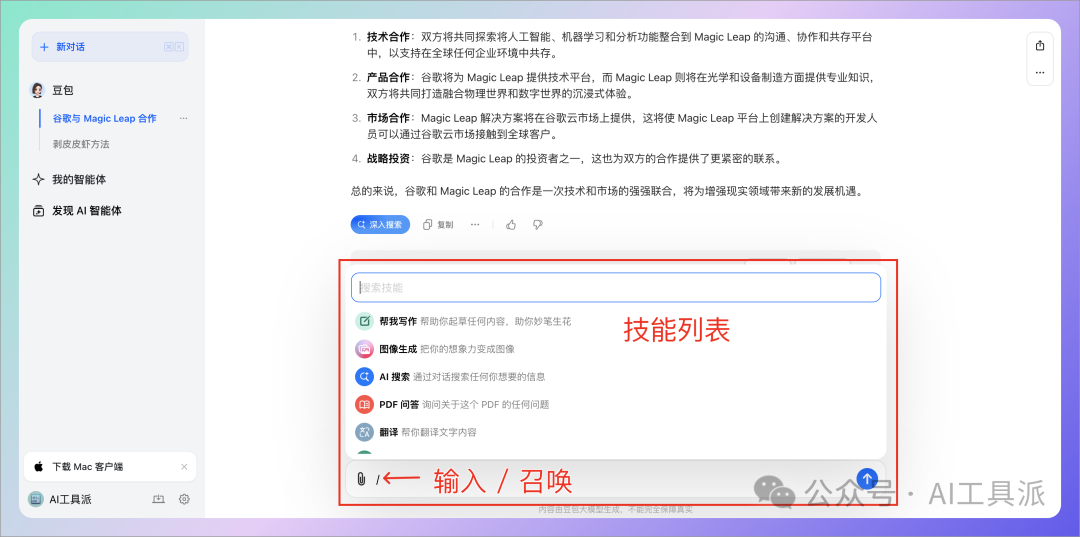
Task: Open the AI工具派 user profile avatar
Action: [x=35, y=500]
